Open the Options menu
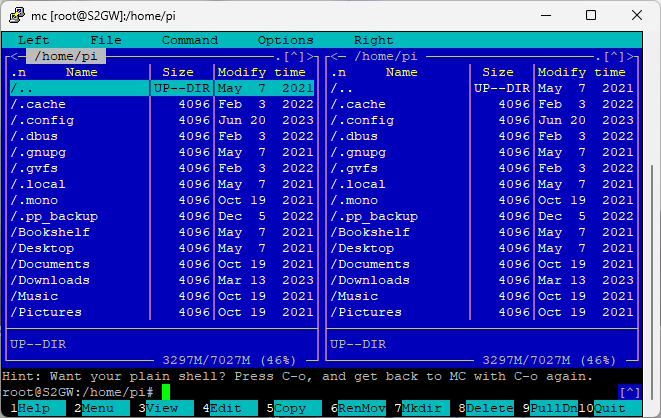The width and height of the screenshot is (661, 418). [x=285, y=40]
